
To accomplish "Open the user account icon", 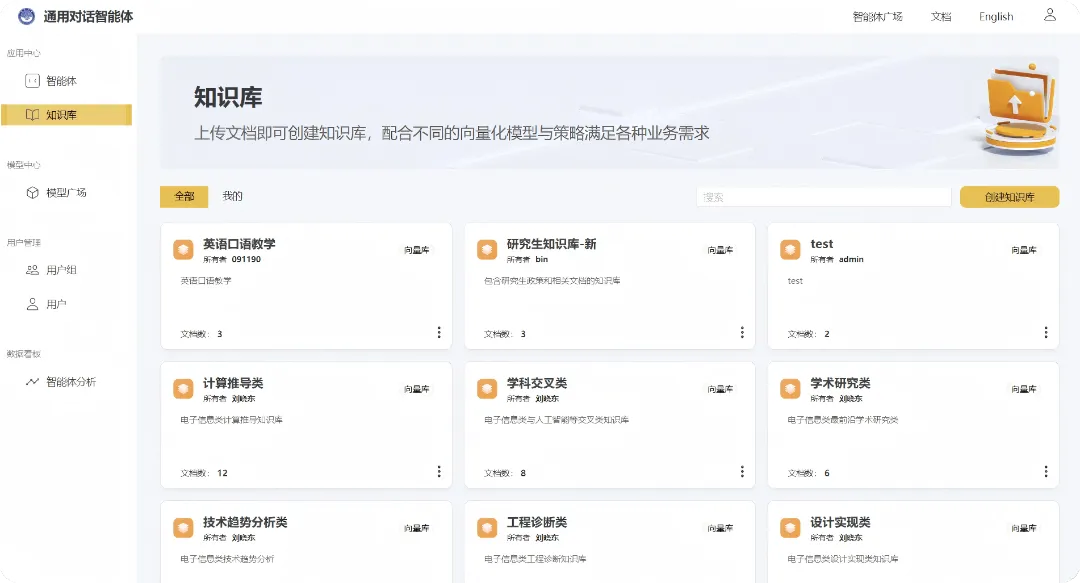I will (1050, 14).
